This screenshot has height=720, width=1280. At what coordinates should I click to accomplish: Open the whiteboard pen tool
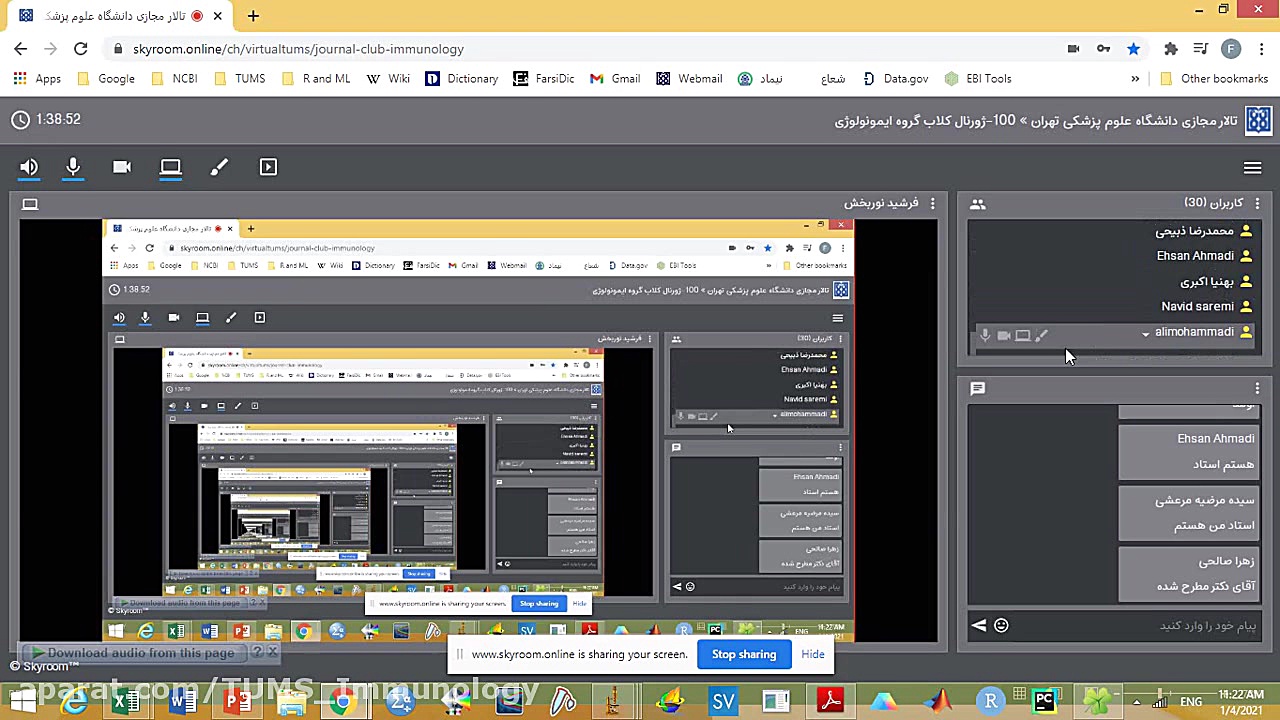click(x=219, y=167)
